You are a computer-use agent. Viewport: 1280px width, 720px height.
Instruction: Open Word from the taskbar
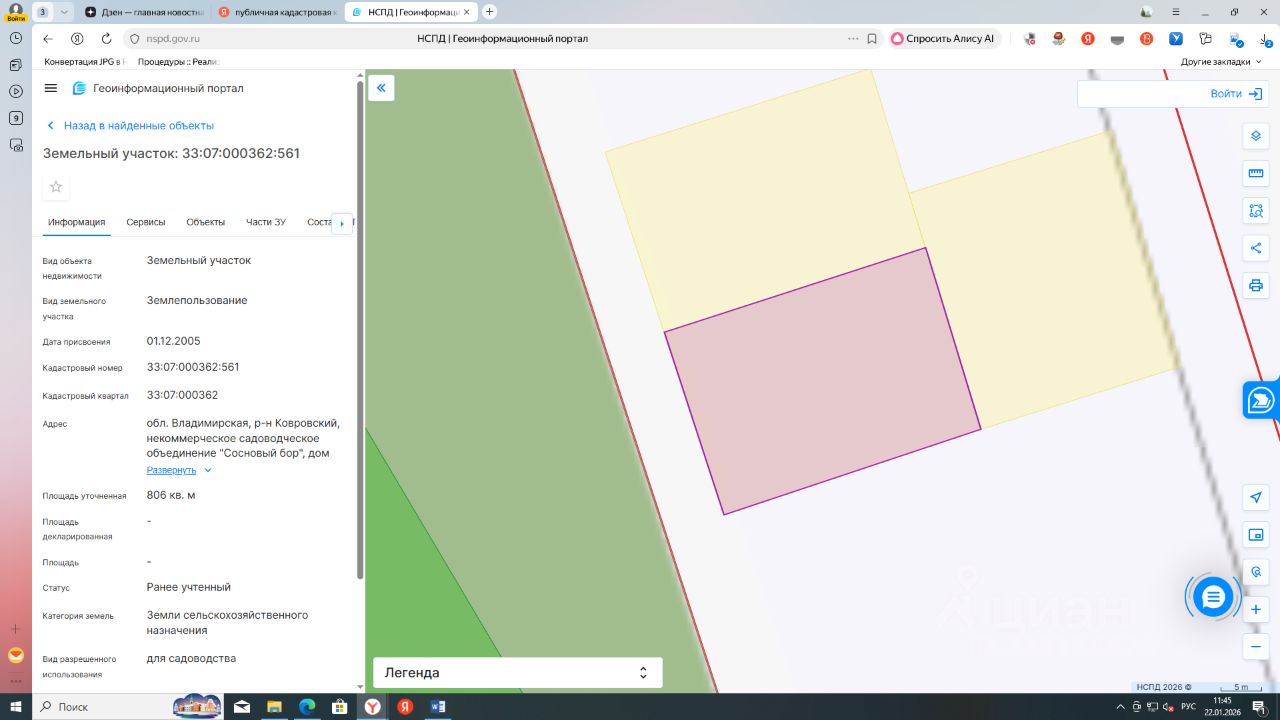pos(437,706)
